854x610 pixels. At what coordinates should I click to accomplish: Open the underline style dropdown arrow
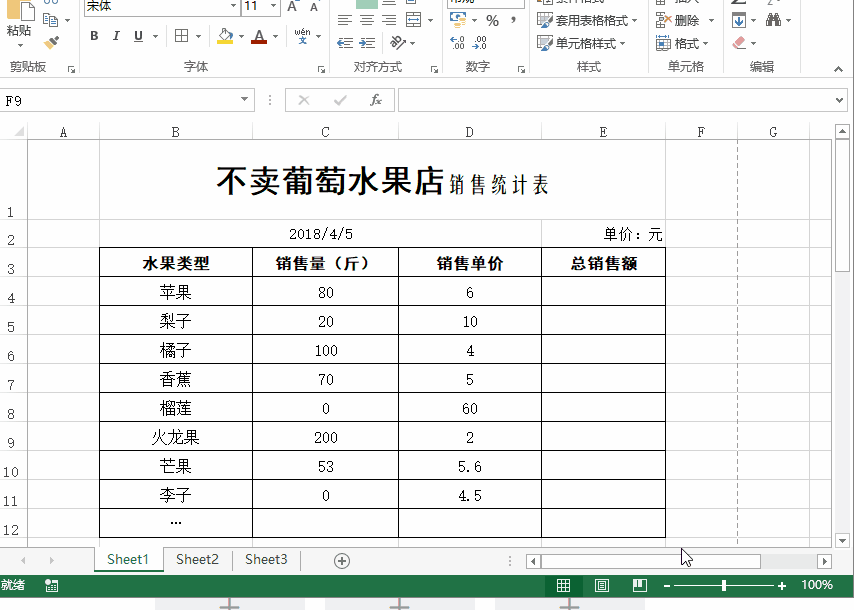pos(156,36)
